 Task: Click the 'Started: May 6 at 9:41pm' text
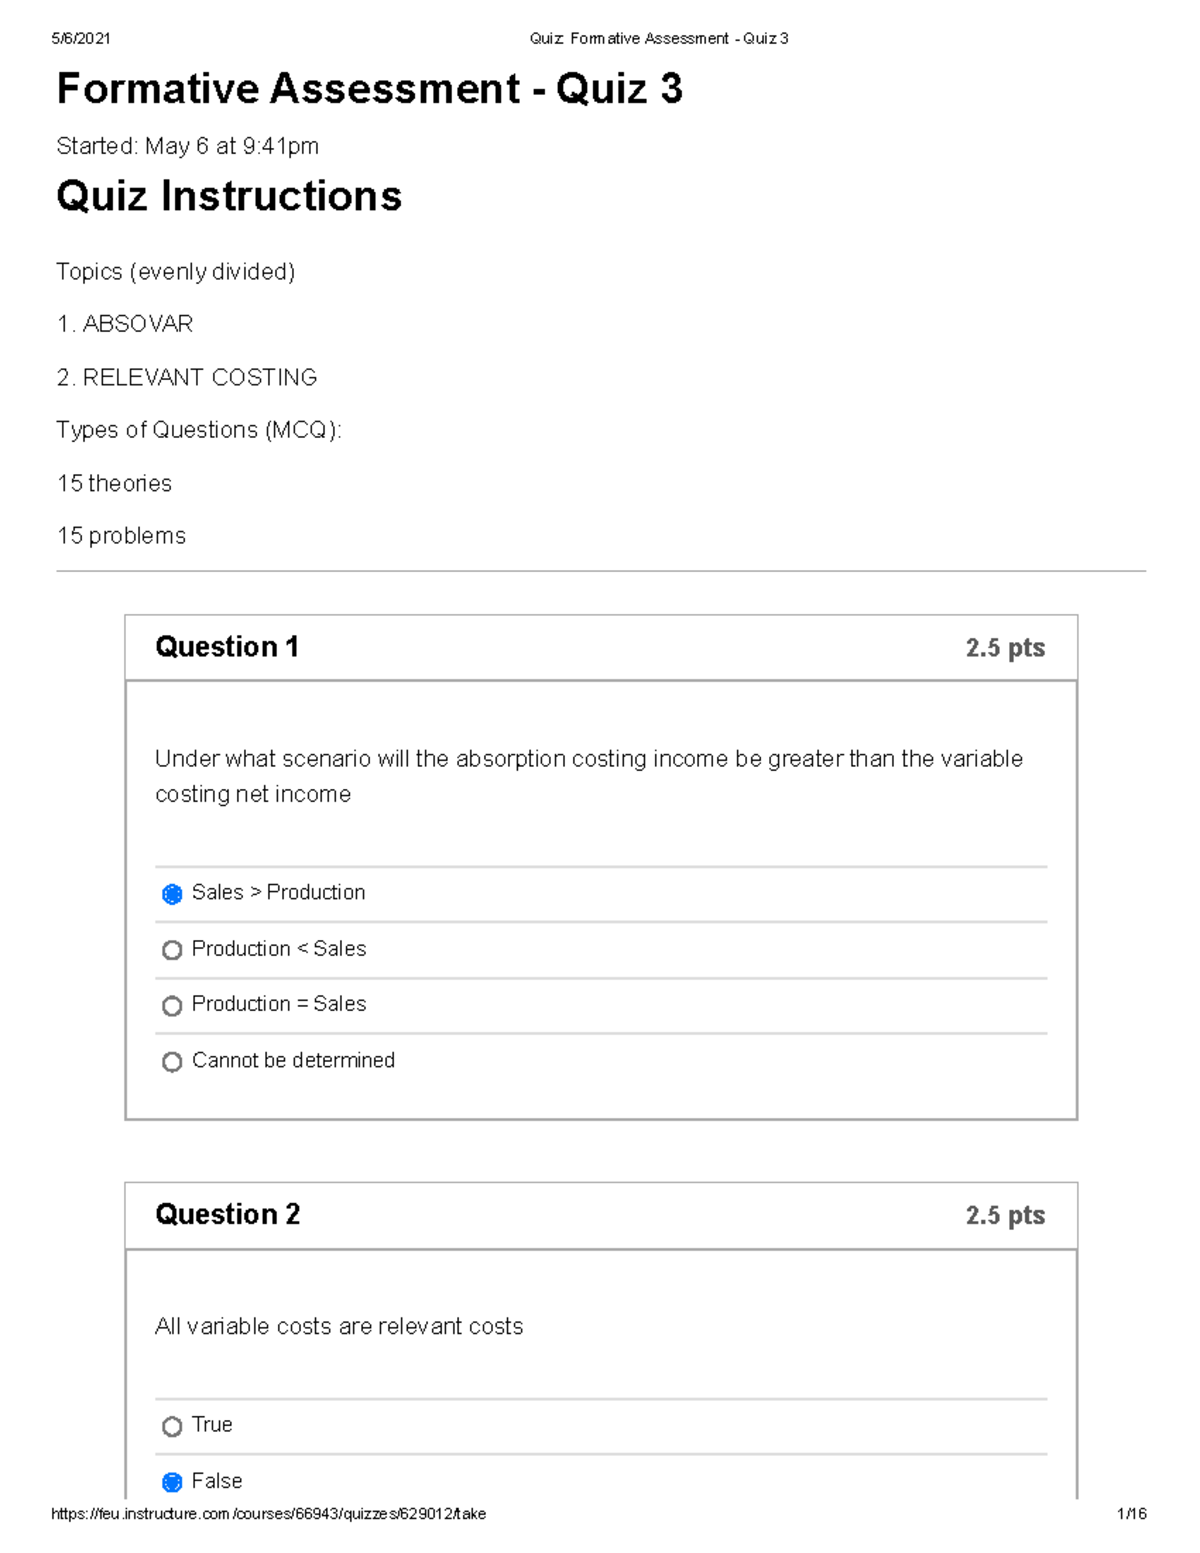pyautogui.click(x=188, y=146)
